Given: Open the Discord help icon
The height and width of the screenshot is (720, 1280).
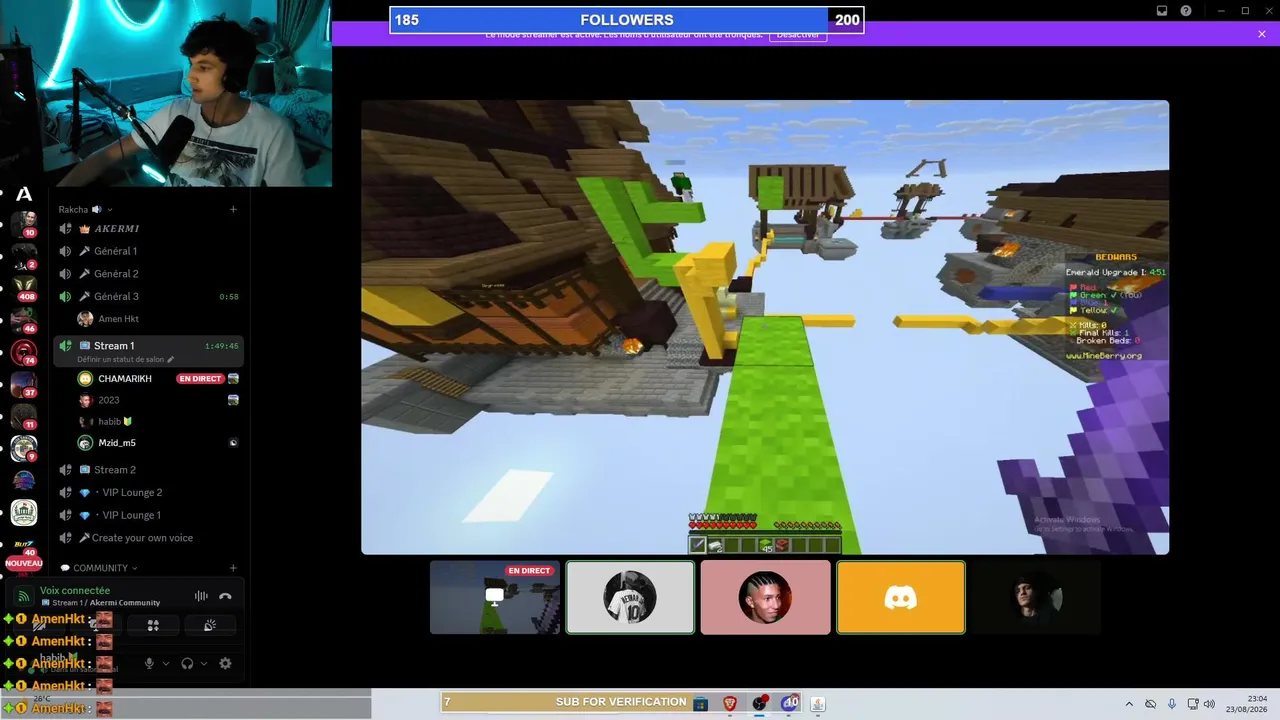Looking at the screenshot, I should point(1186,11).
